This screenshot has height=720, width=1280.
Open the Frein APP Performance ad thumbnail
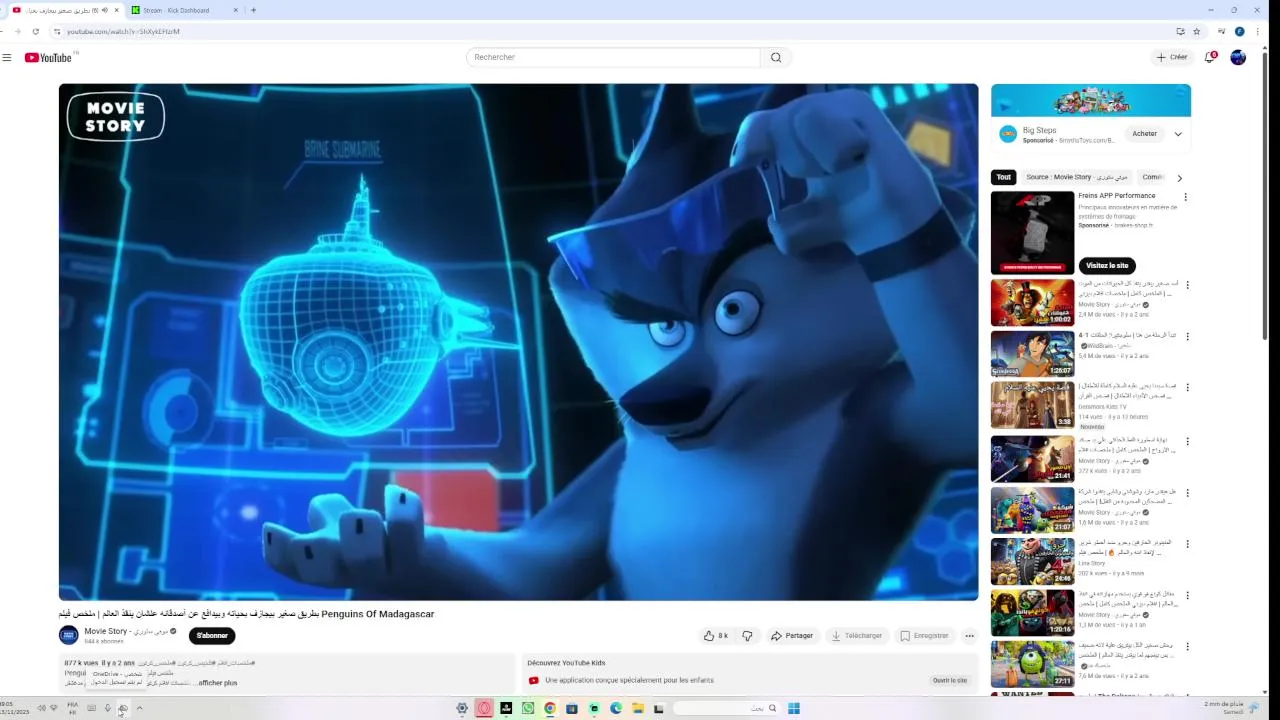click(x=1032, y=233)
